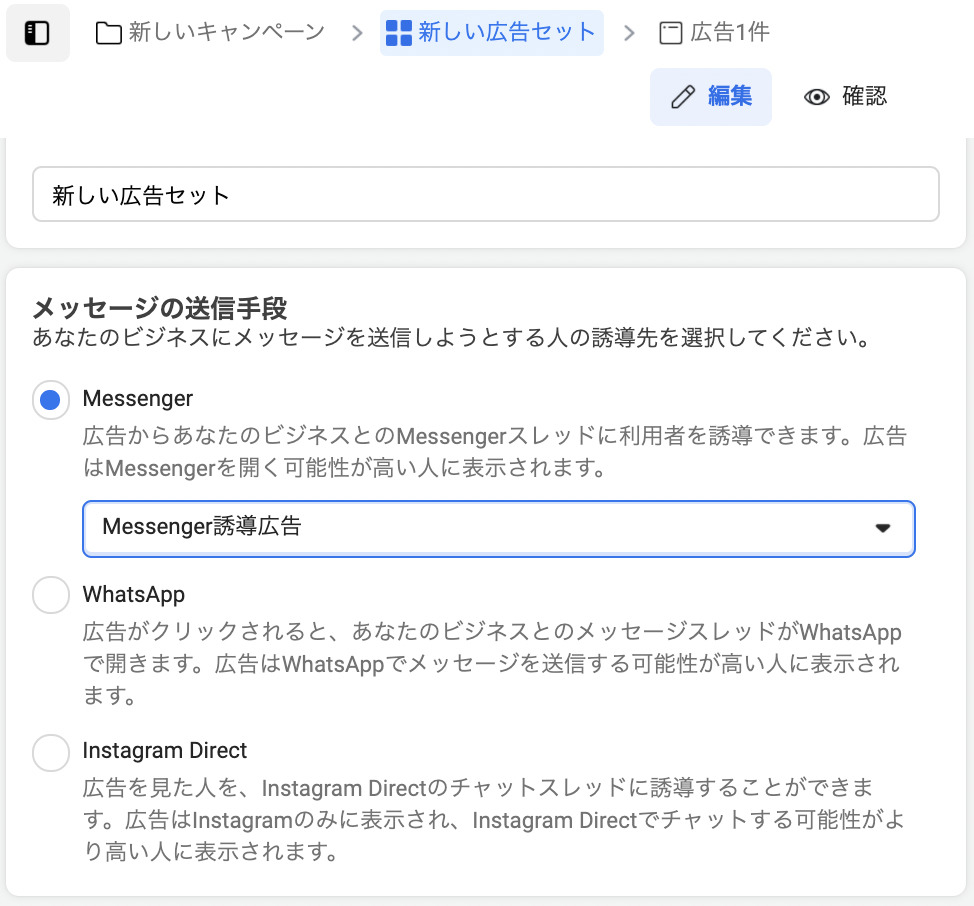Switch to the 編集 tab
974x906 pixels.
point(710,97)
